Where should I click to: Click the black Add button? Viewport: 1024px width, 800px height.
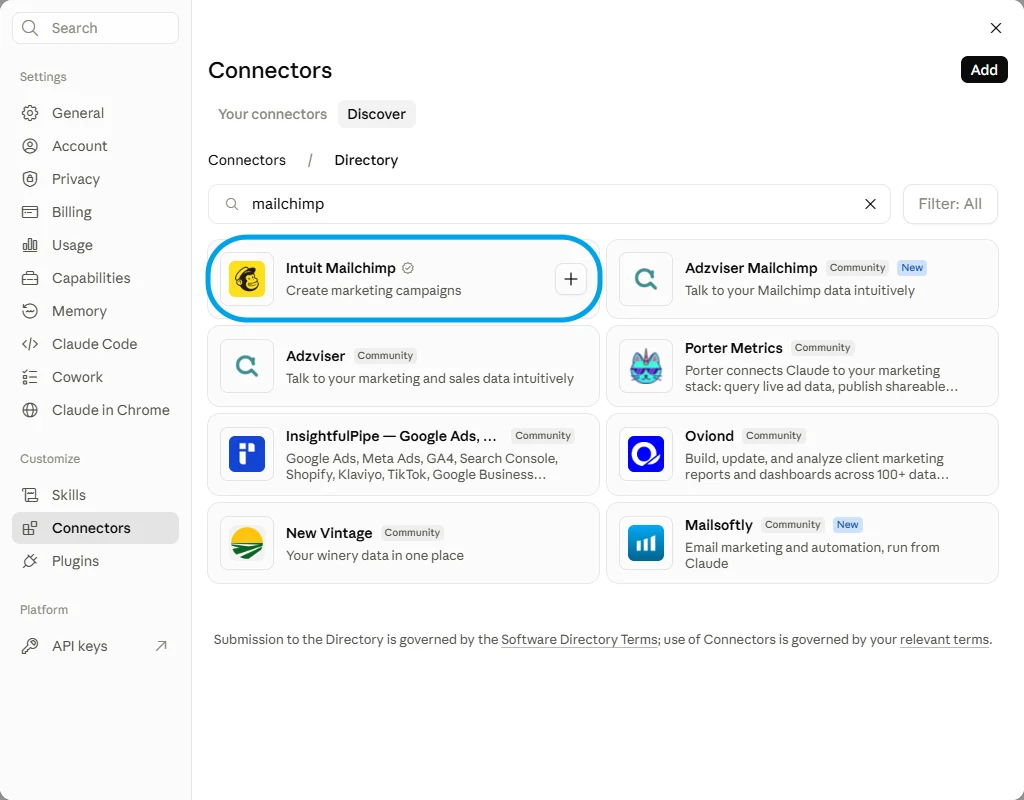pos(984,70)
